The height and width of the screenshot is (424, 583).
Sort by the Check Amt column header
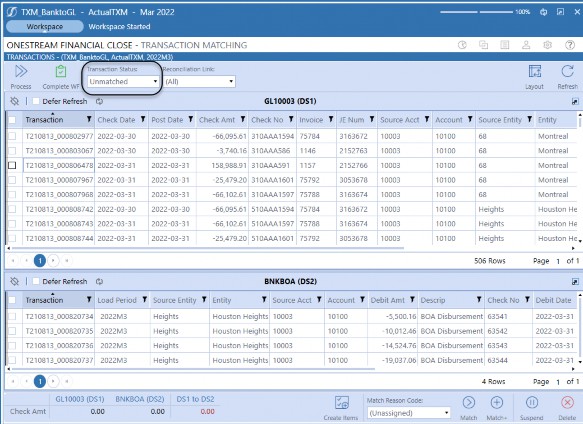coord(217,120)
